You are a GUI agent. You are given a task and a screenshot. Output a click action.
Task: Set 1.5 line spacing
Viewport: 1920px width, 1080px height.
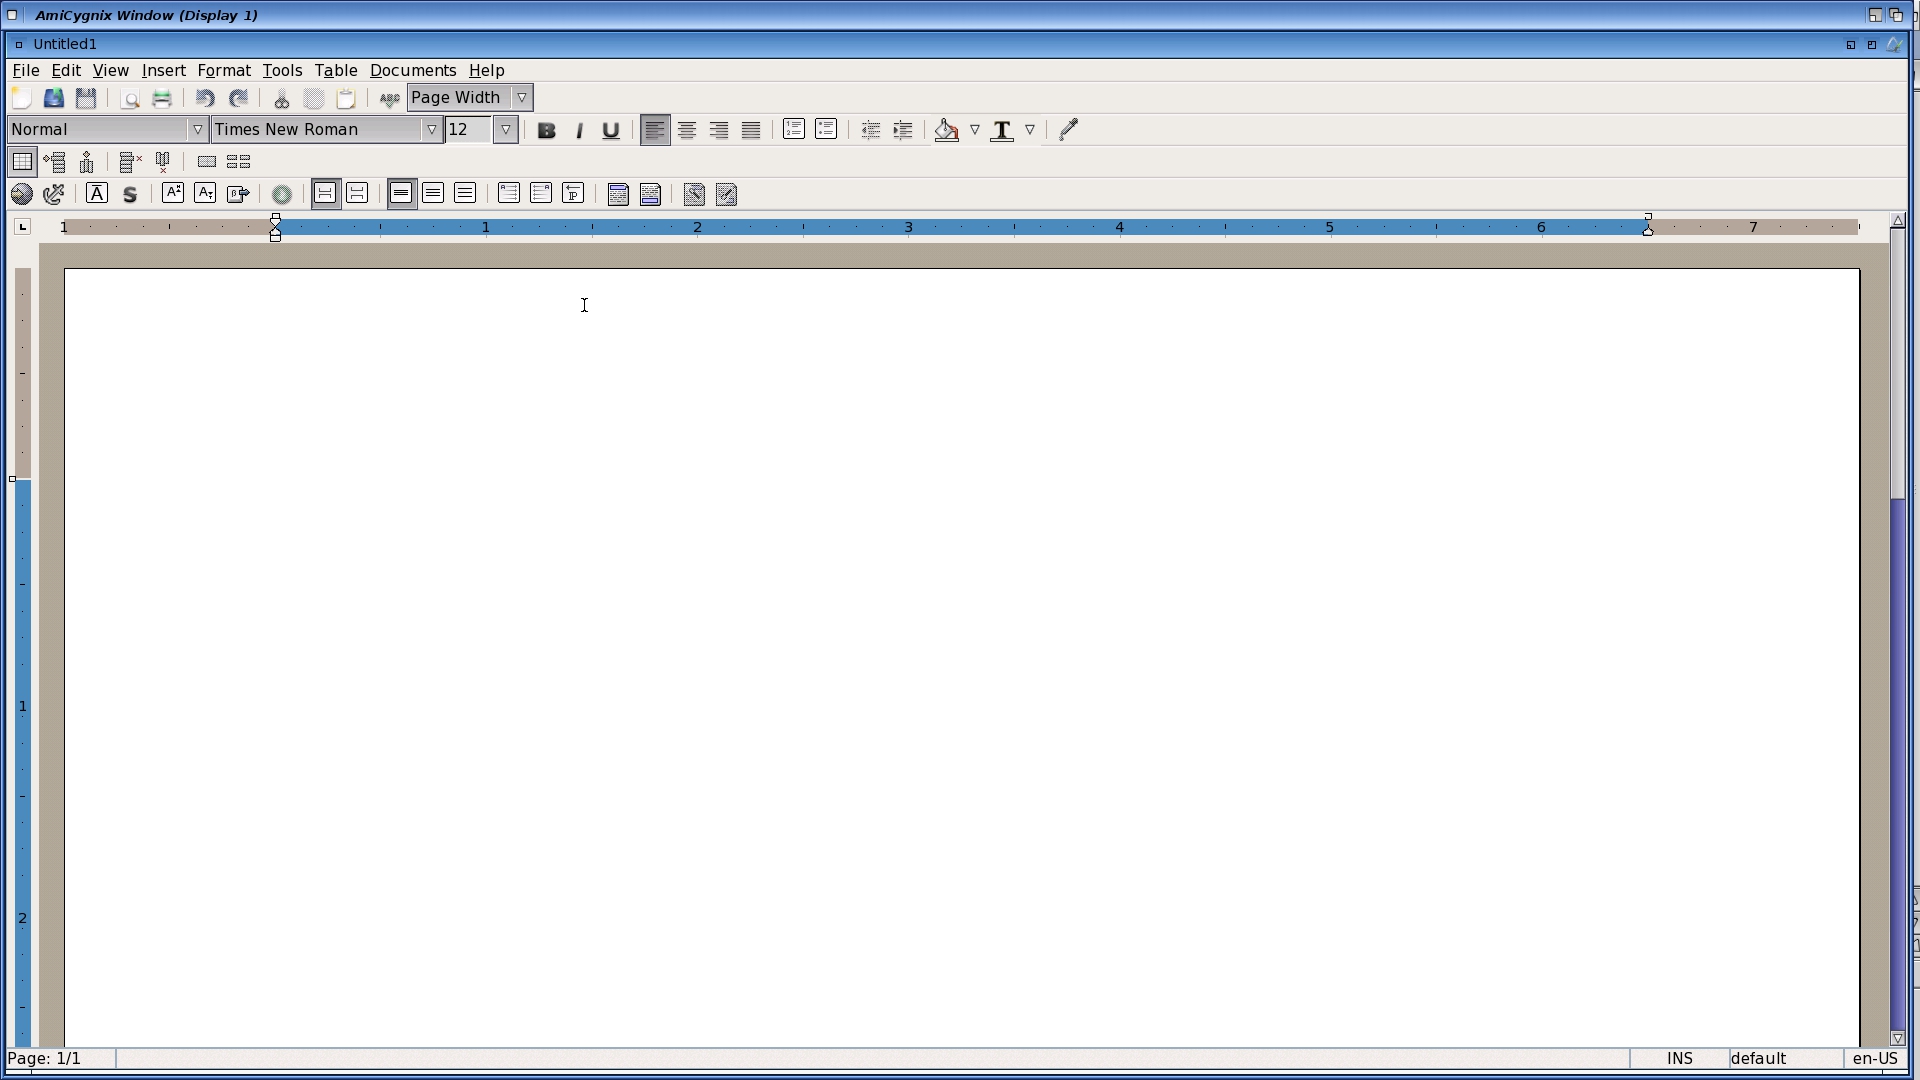coord(433,194)
